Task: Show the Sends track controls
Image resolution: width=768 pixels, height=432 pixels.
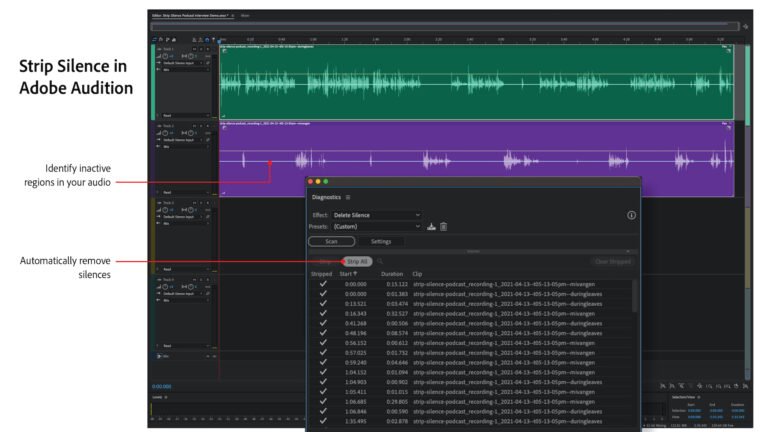Action: [168, 39]
